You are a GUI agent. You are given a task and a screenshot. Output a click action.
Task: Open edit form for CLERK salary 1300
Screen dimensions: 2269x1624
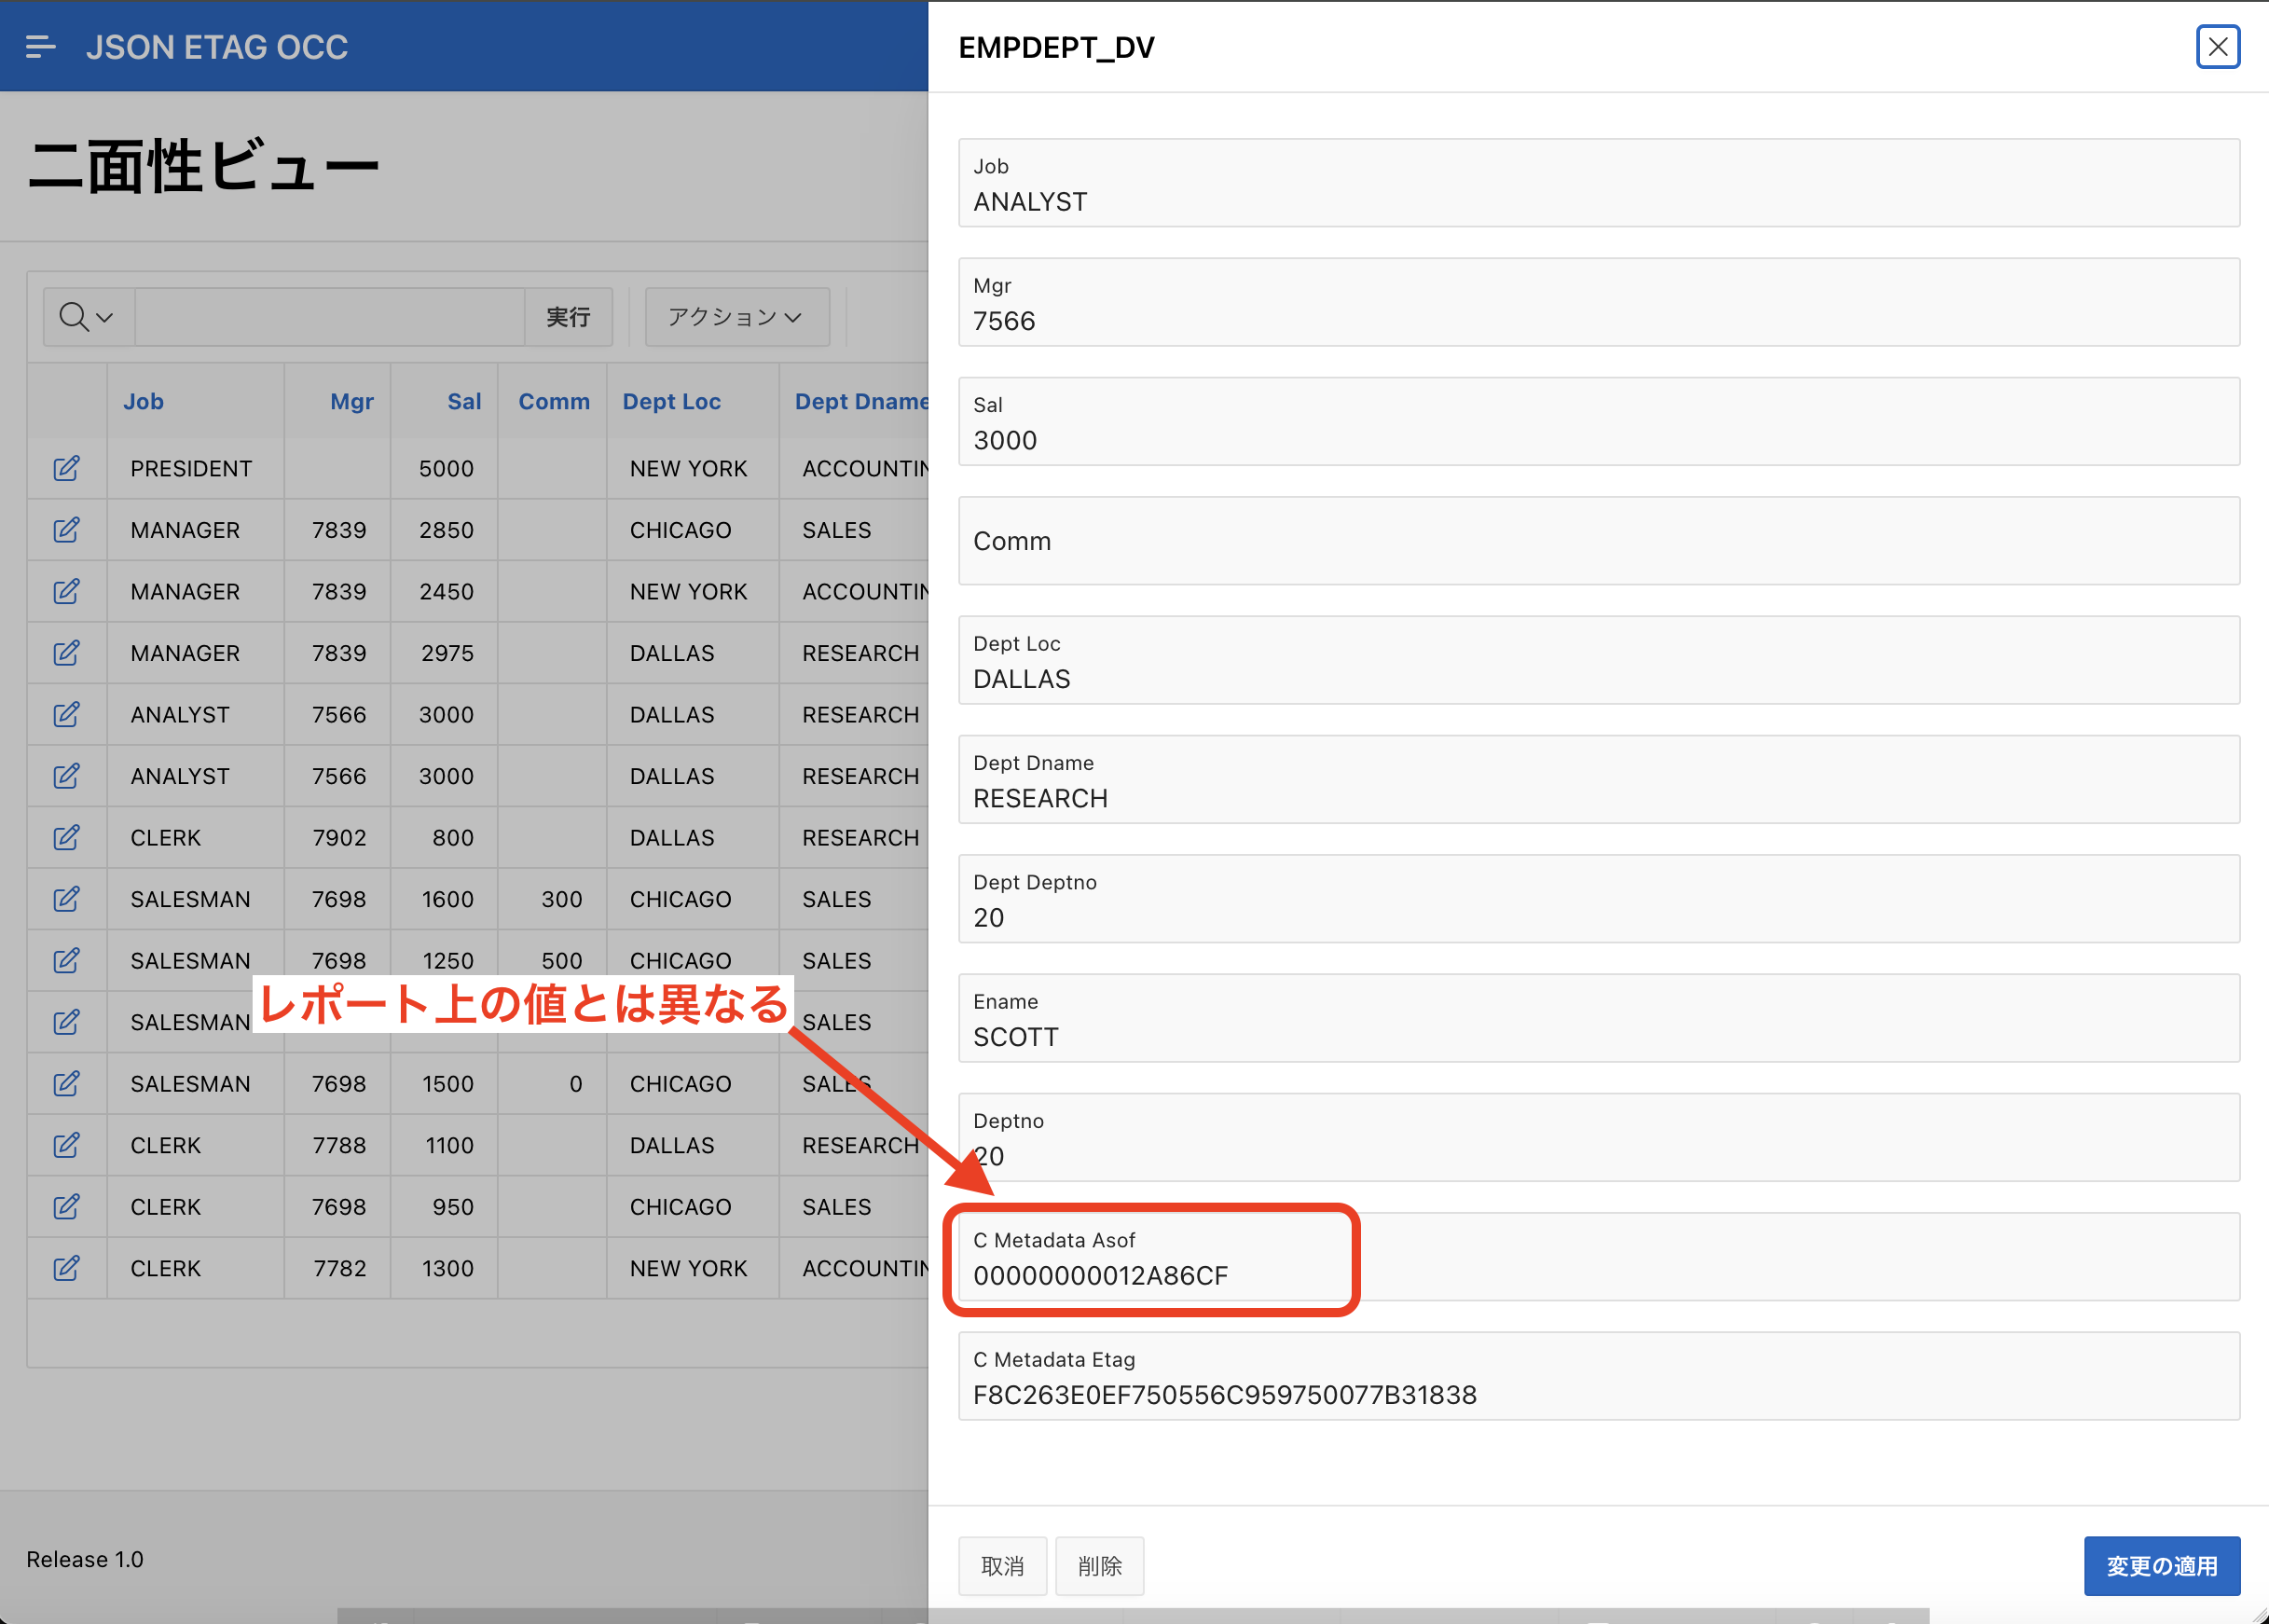(x=66, y=1268)
